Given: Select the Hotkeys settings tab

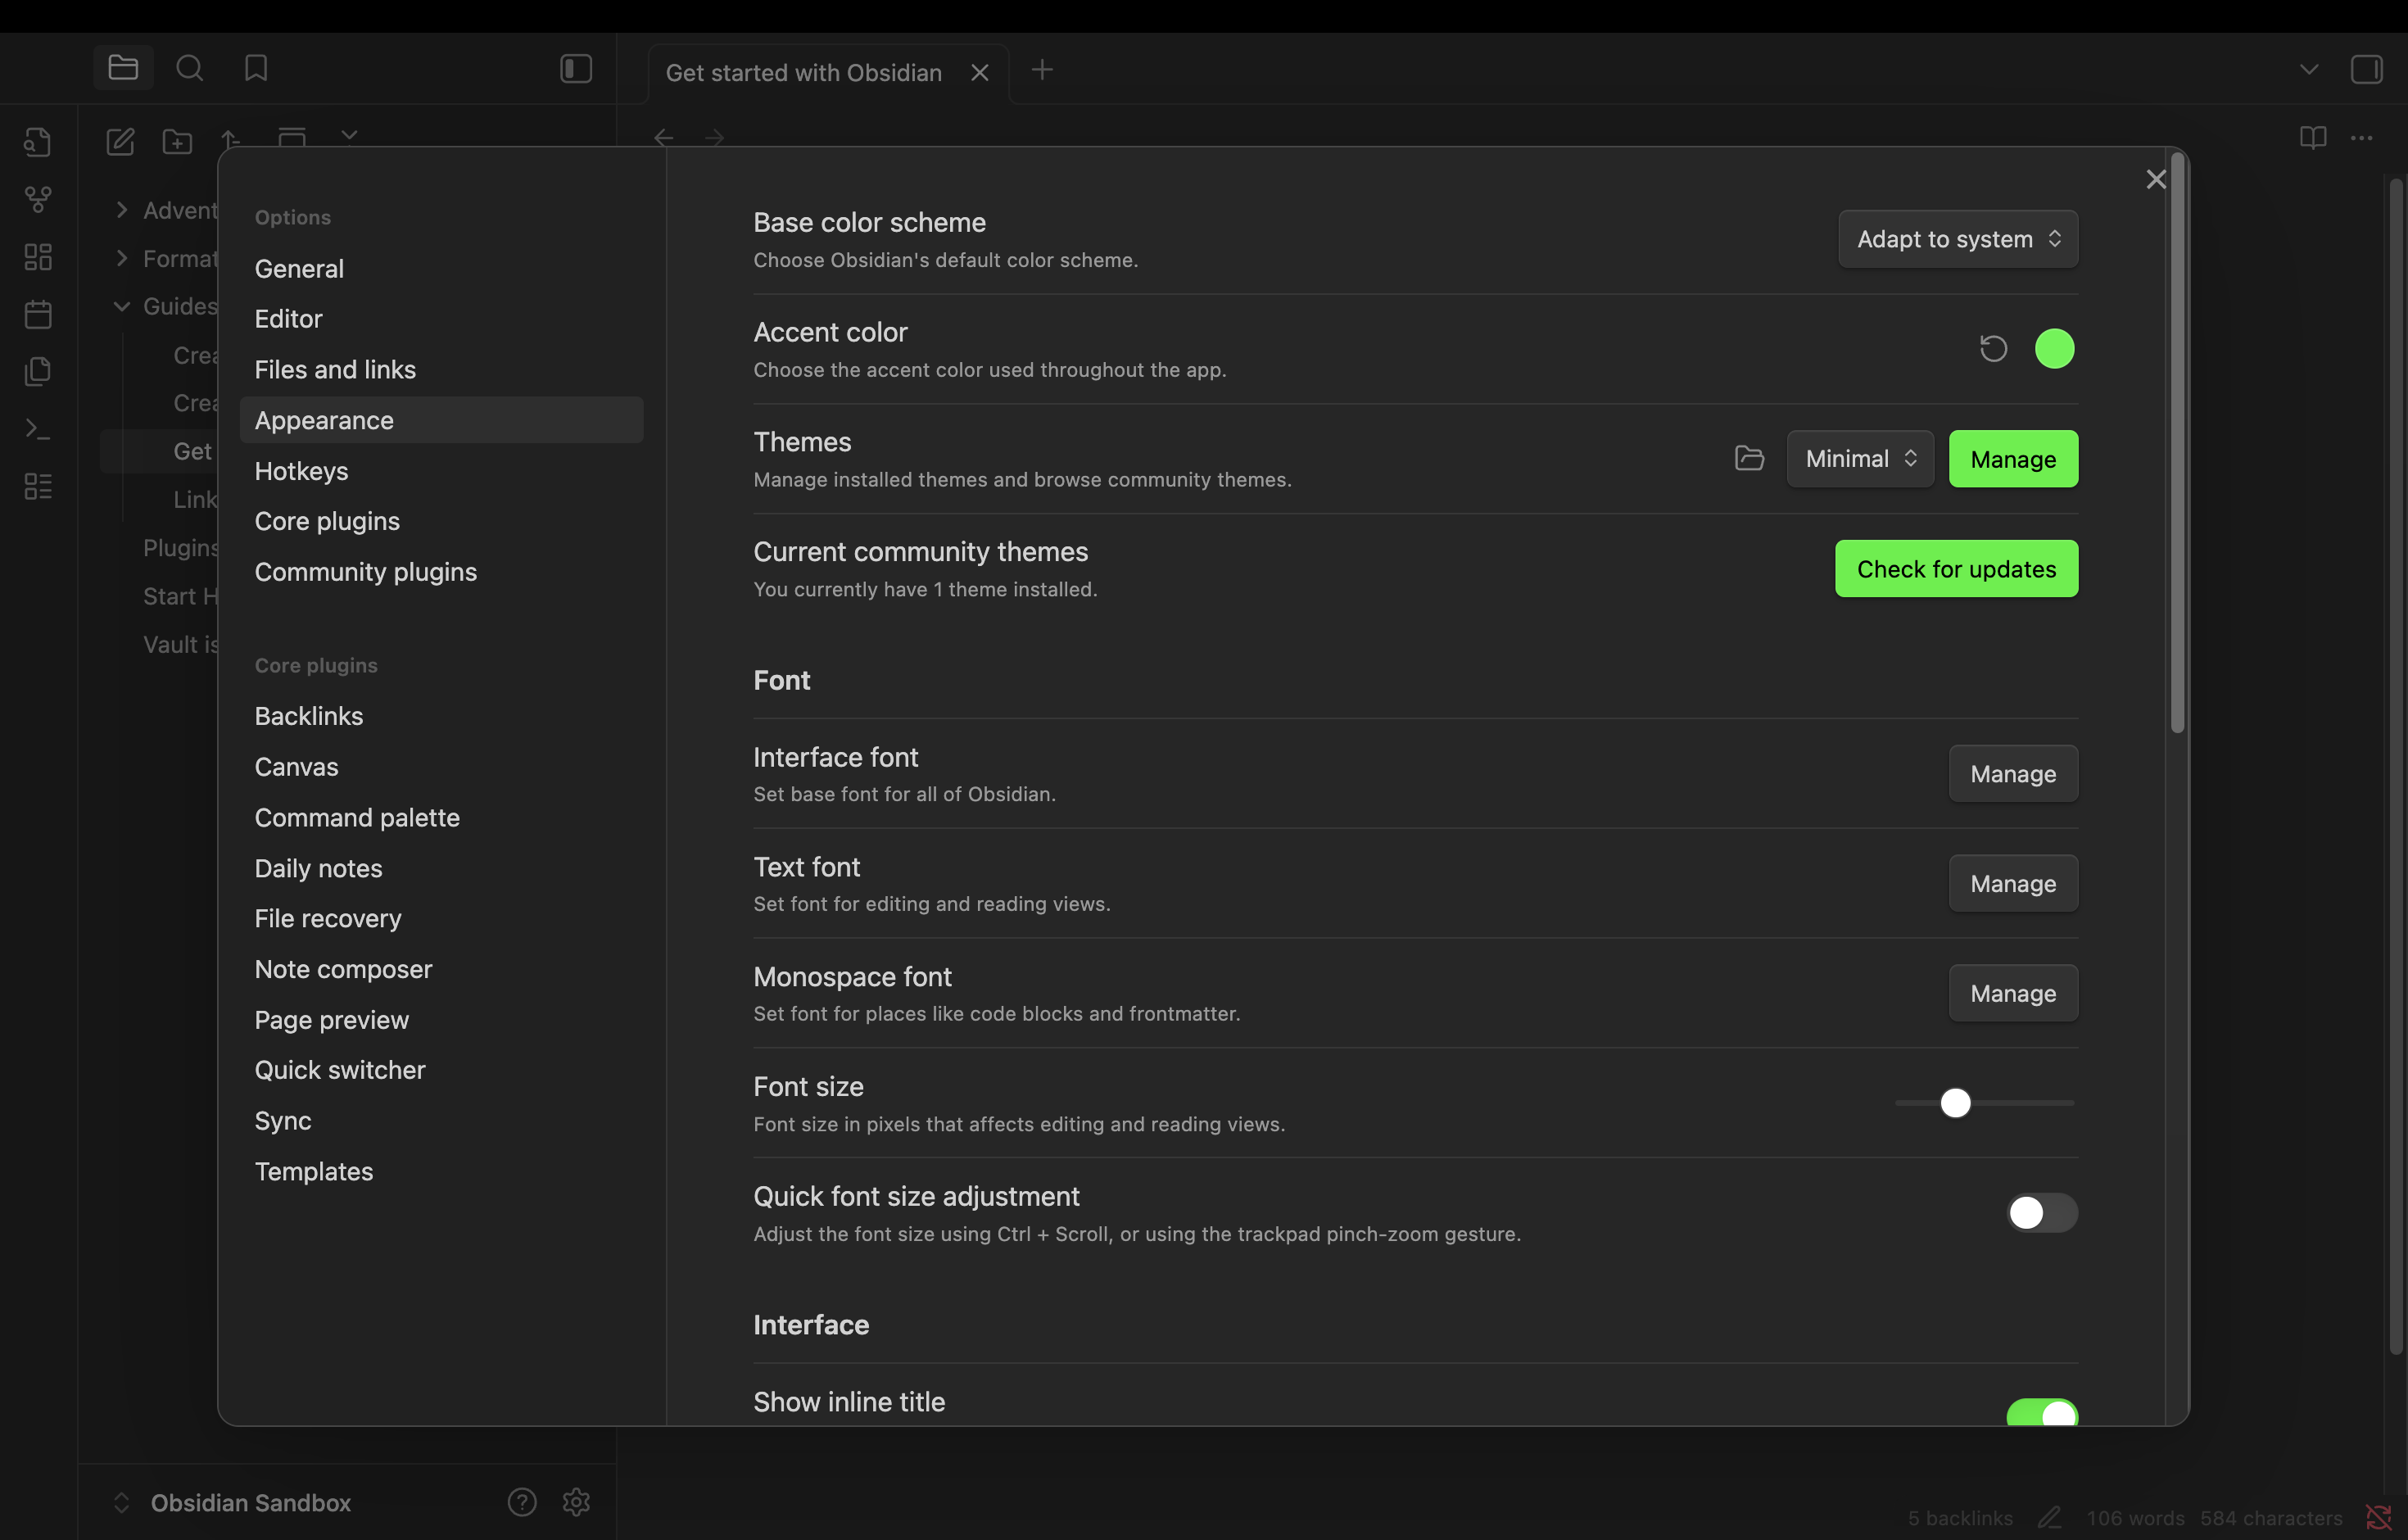Looking at the screenshot, I should click(x=301, y=471).
